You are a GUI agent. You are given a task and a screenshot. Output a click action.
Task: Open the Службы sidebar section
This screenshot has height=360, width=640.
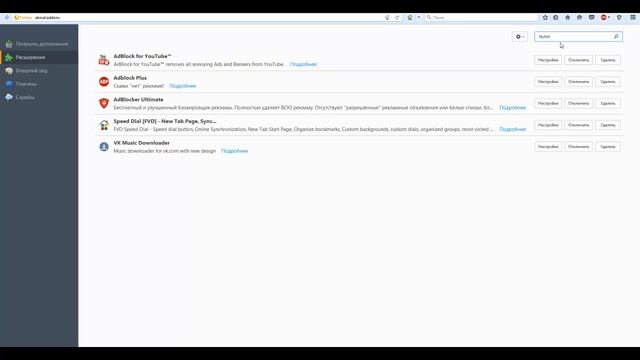click(39, 97)
